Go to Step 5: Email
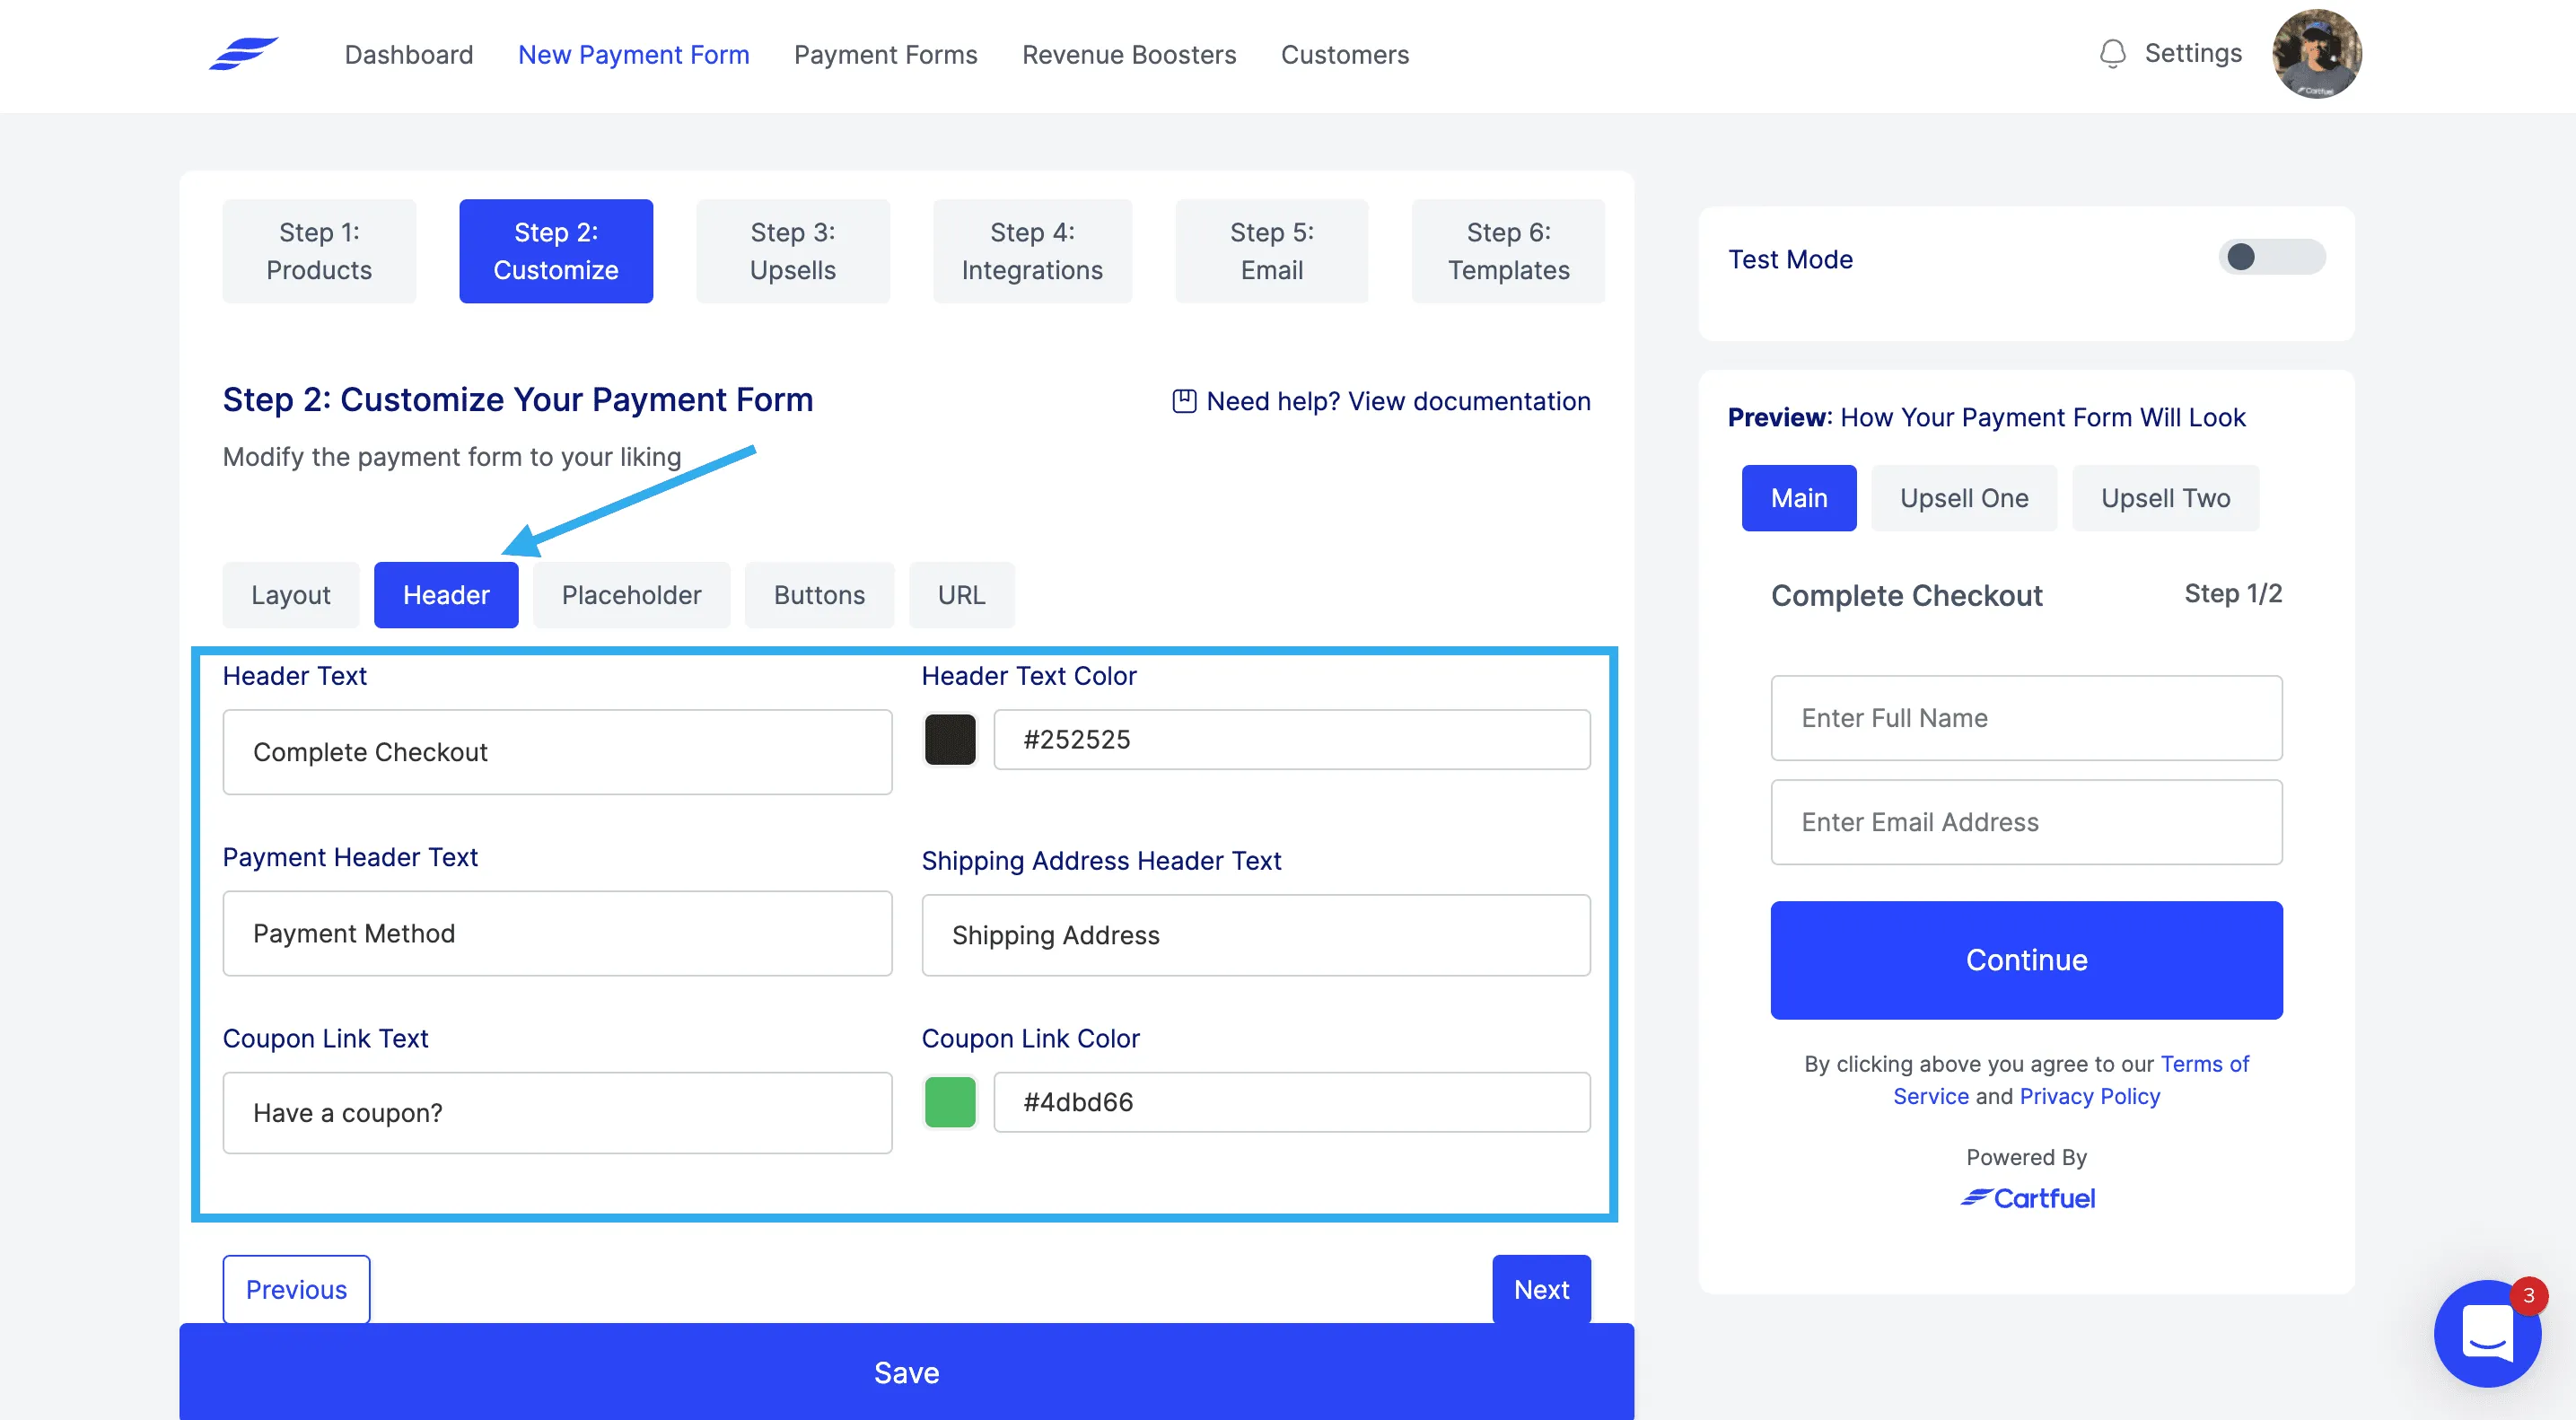 1272,251
